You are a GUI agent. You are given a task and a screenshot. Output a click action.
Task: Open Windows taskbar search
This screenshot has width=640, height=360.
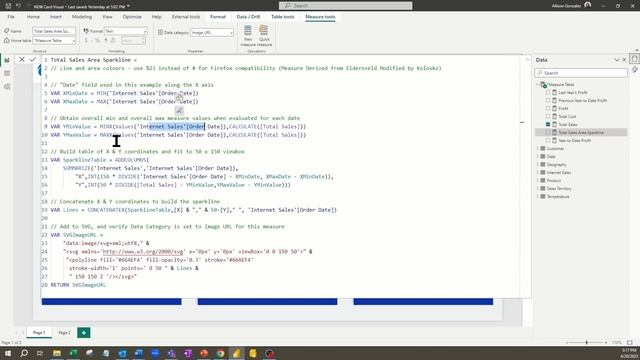(24, 353)
